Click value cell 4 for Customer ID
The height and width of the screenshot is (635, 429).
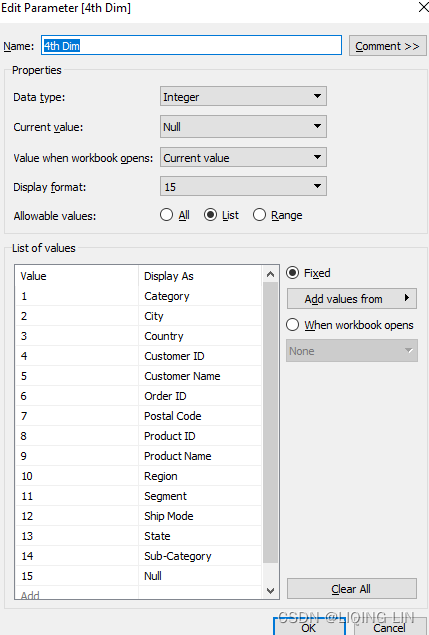(77, 356)
